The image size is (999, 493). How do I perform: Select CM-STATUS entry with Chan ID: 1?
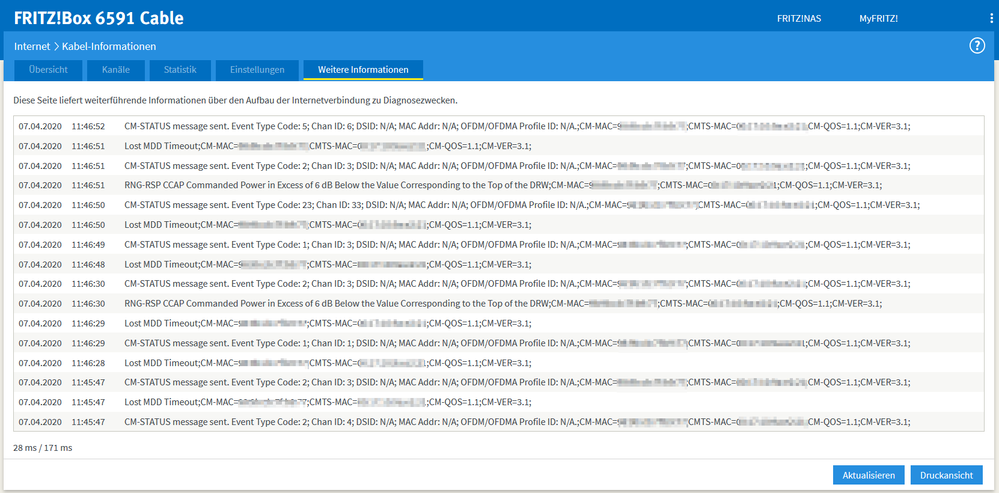[x=498, y=343]
